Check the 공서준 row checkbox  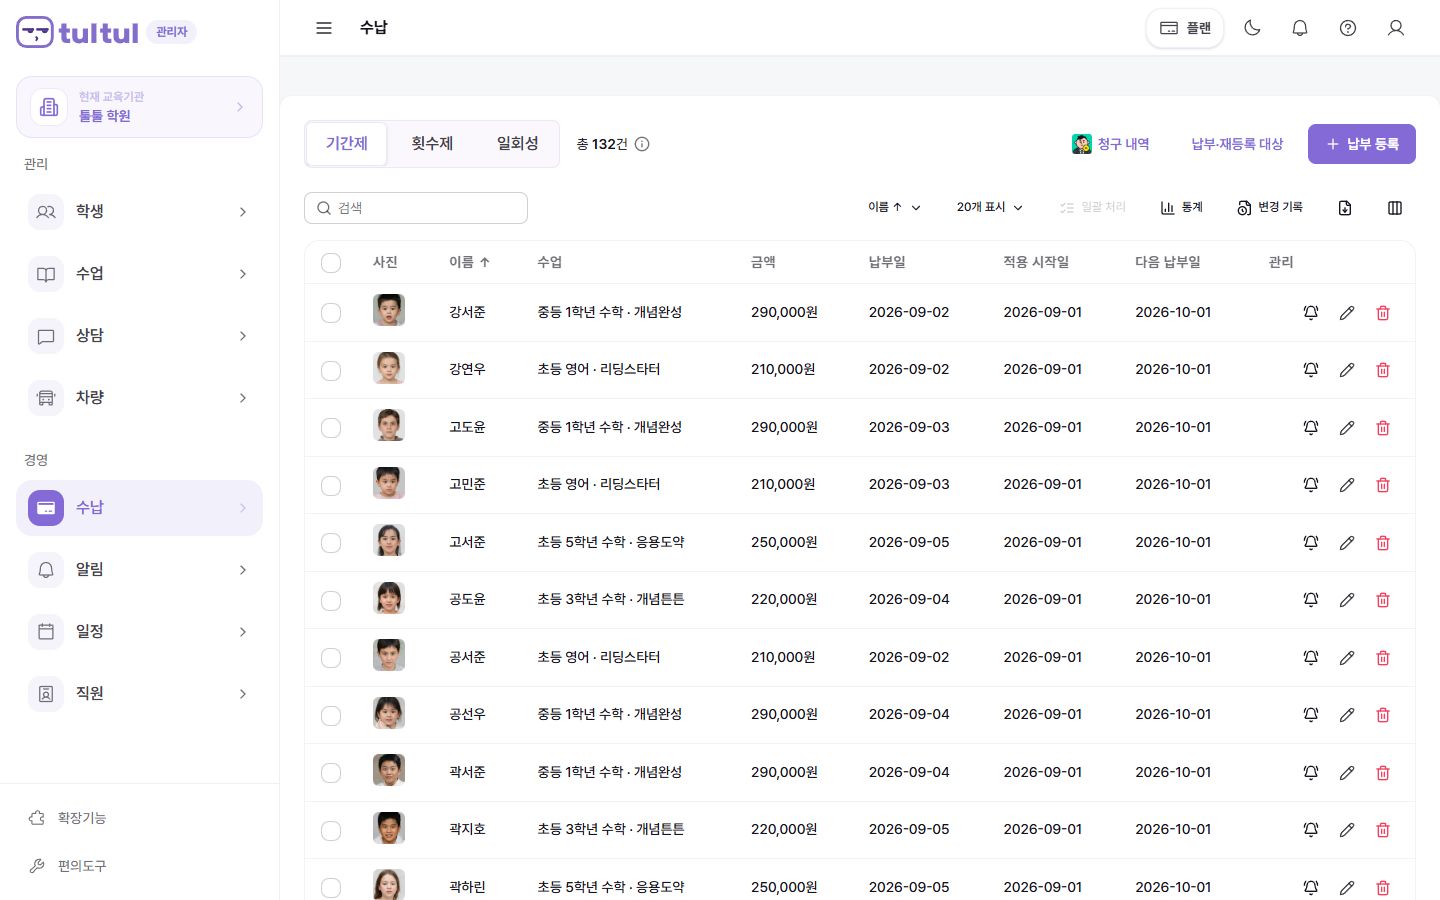coord(331,658)
